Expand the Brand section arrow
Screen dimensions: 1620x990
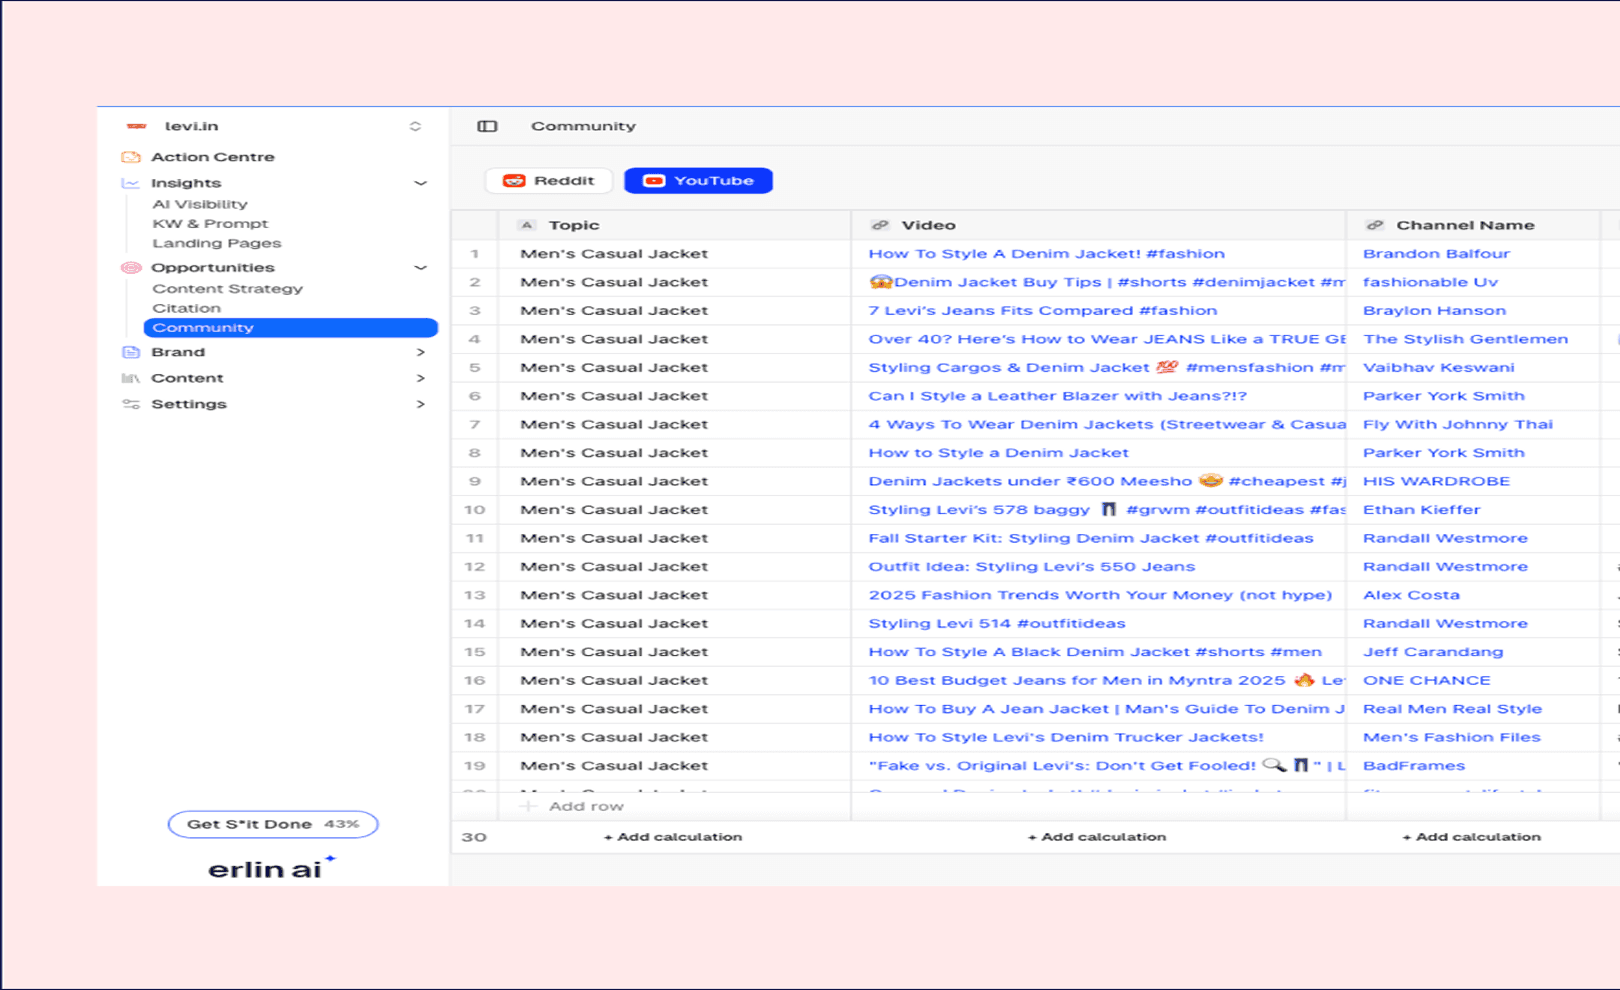coord(421,352)
